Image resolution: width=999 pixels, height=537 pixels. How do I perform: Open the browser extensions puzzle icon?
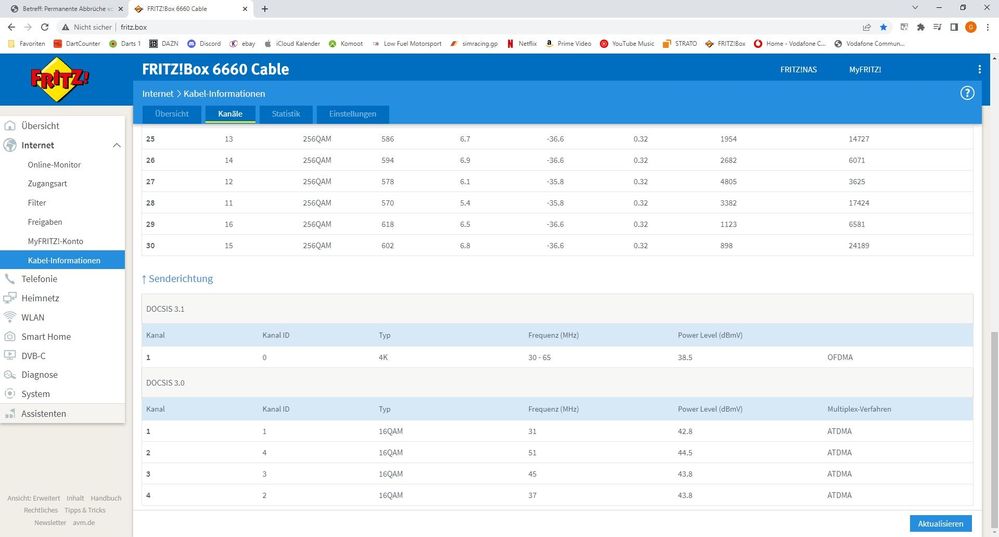pos(920,27)
